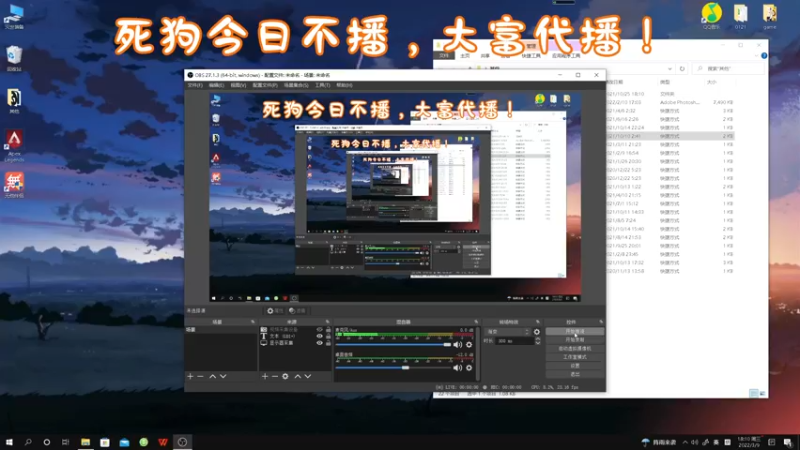The image size is (800, 450).
Task: Move scene up with the arrow icon
Action: point(213,377)
